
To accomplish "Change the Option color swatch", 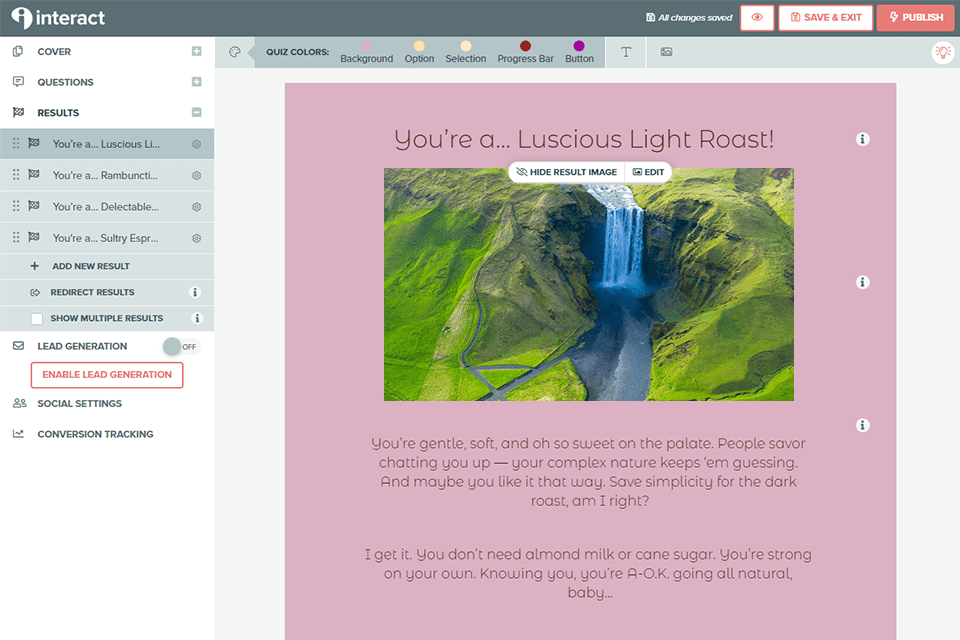I will [x=419, y=46].
